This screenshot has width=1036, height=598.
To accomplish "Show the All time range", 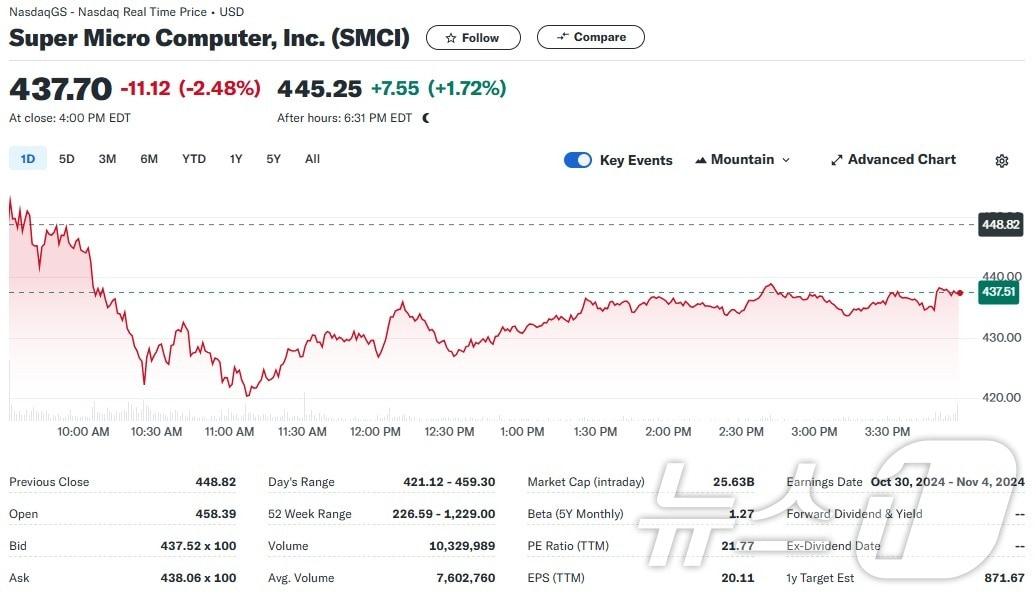I will click(x=312, y=159).
